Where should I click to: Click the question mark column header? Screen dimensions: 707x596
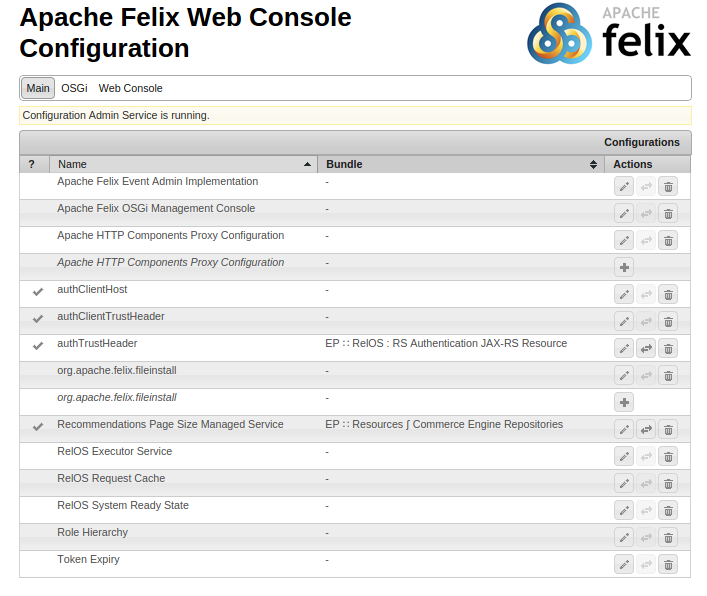(32, 164)
